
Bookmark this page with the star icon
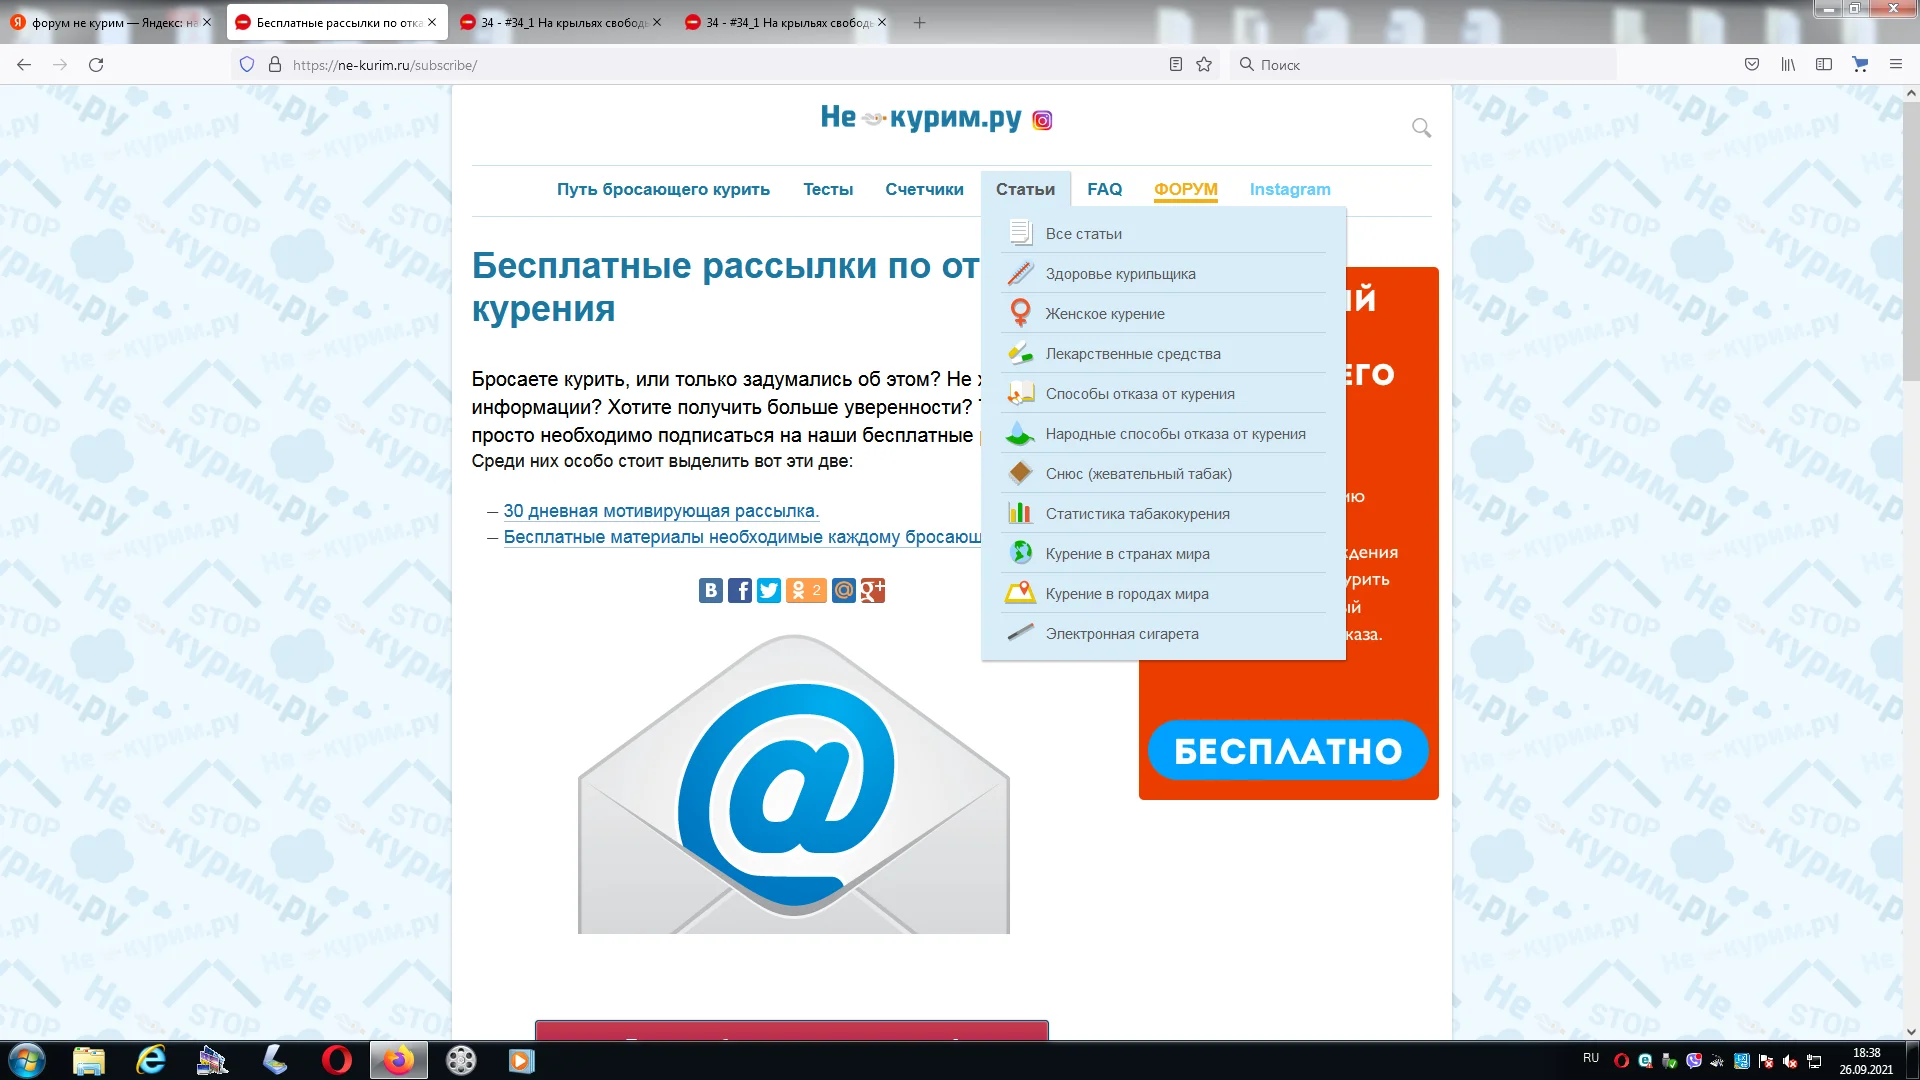point(1203,64)
